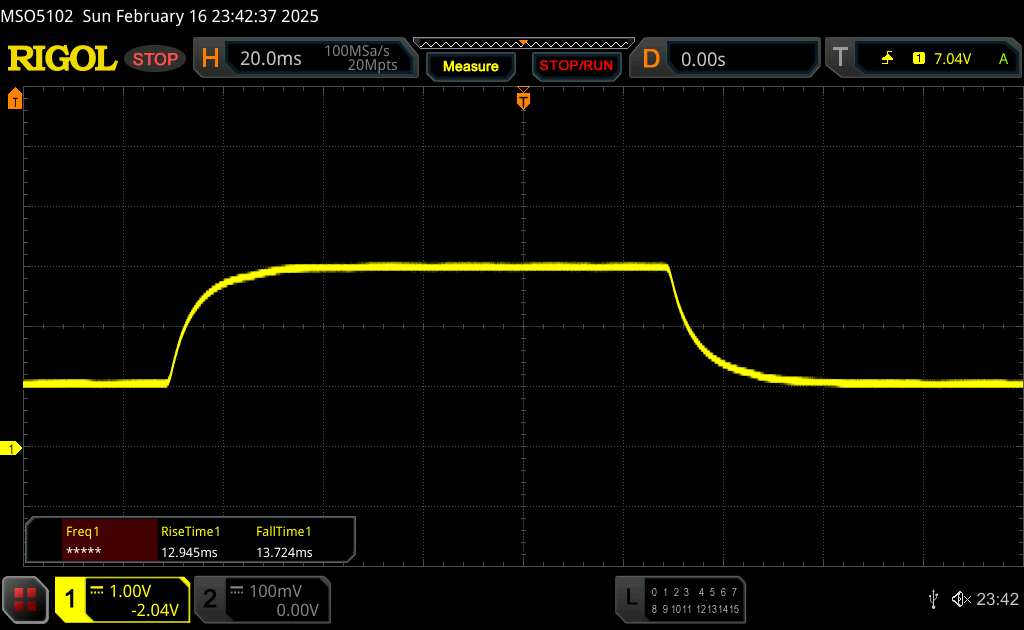The image size is (1024, 630).
Task: Select the Freq1 measurement item
Action: click(x=92, y=541)
